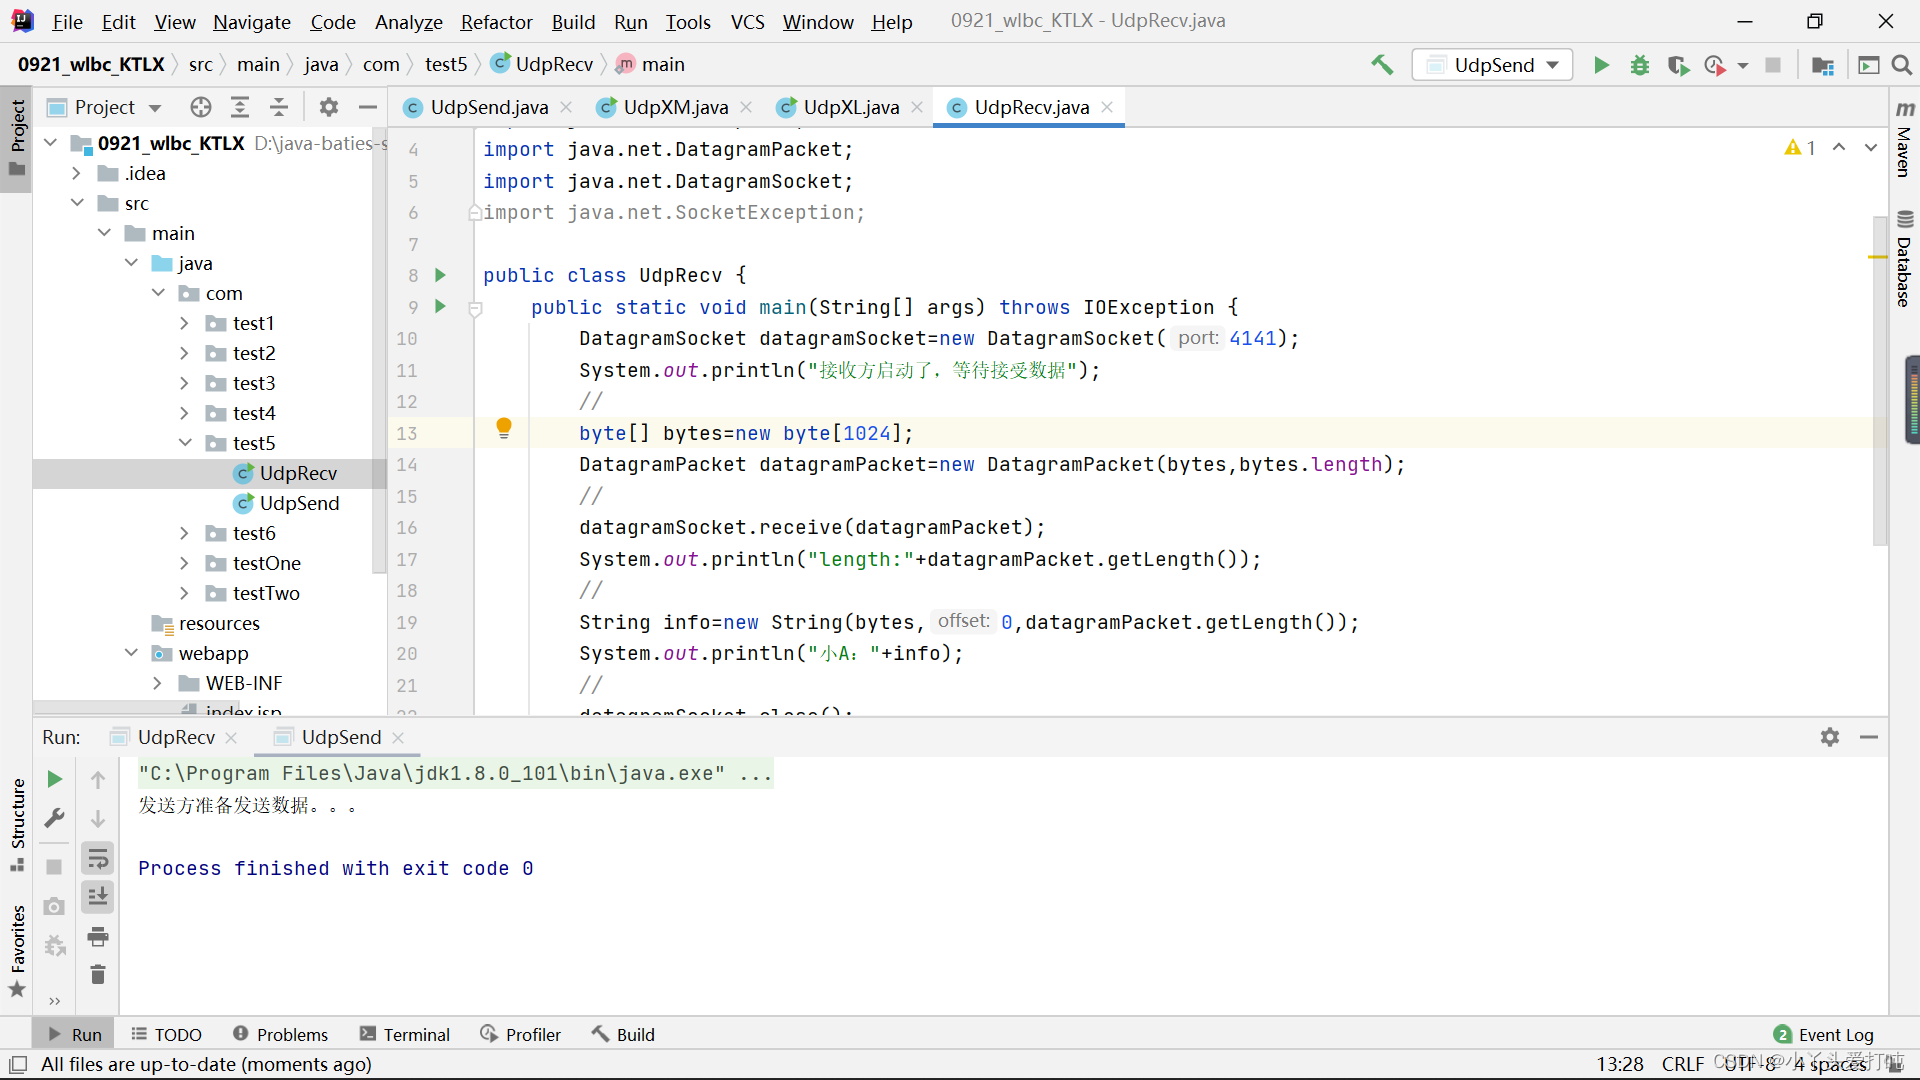
Task: Print console output with printer icon
Action: pos(98,937)
